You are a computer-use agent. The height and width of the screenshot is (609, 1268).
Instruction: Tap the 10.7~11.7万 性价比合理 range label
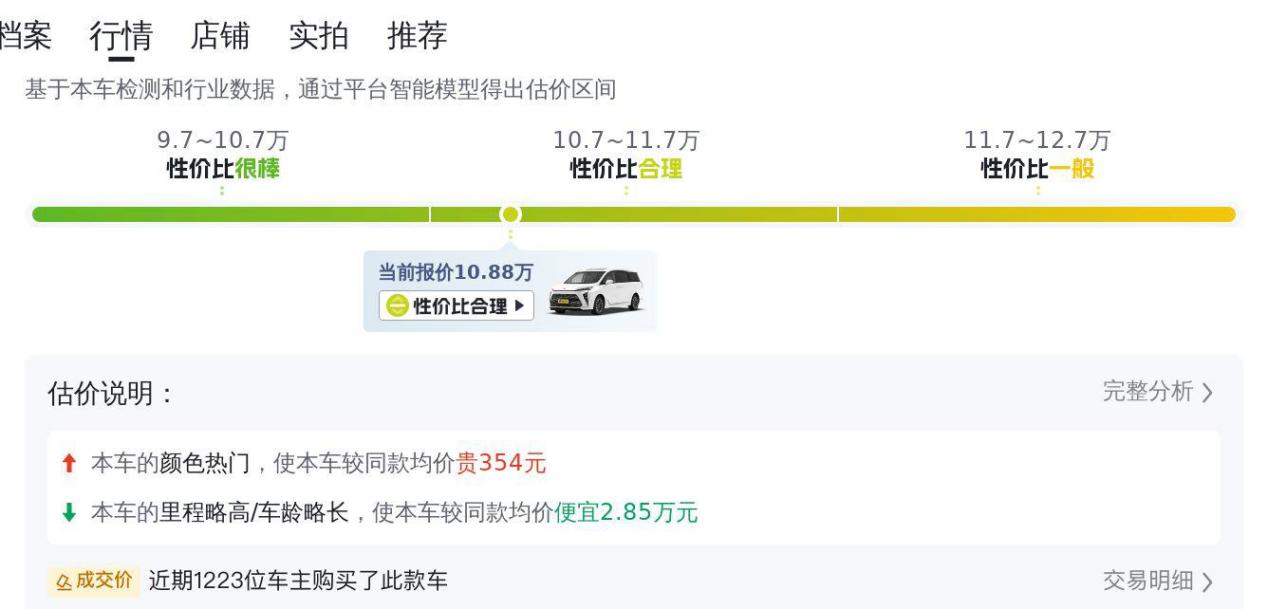pyautogui.click(x=626, y=155)
